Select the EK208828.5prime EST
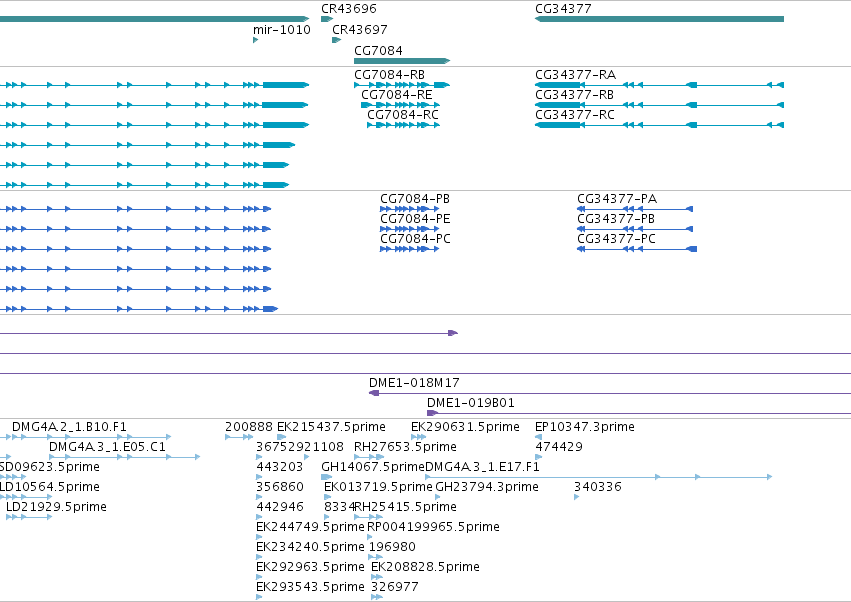851x602 pixels. [x=425, y=568]
